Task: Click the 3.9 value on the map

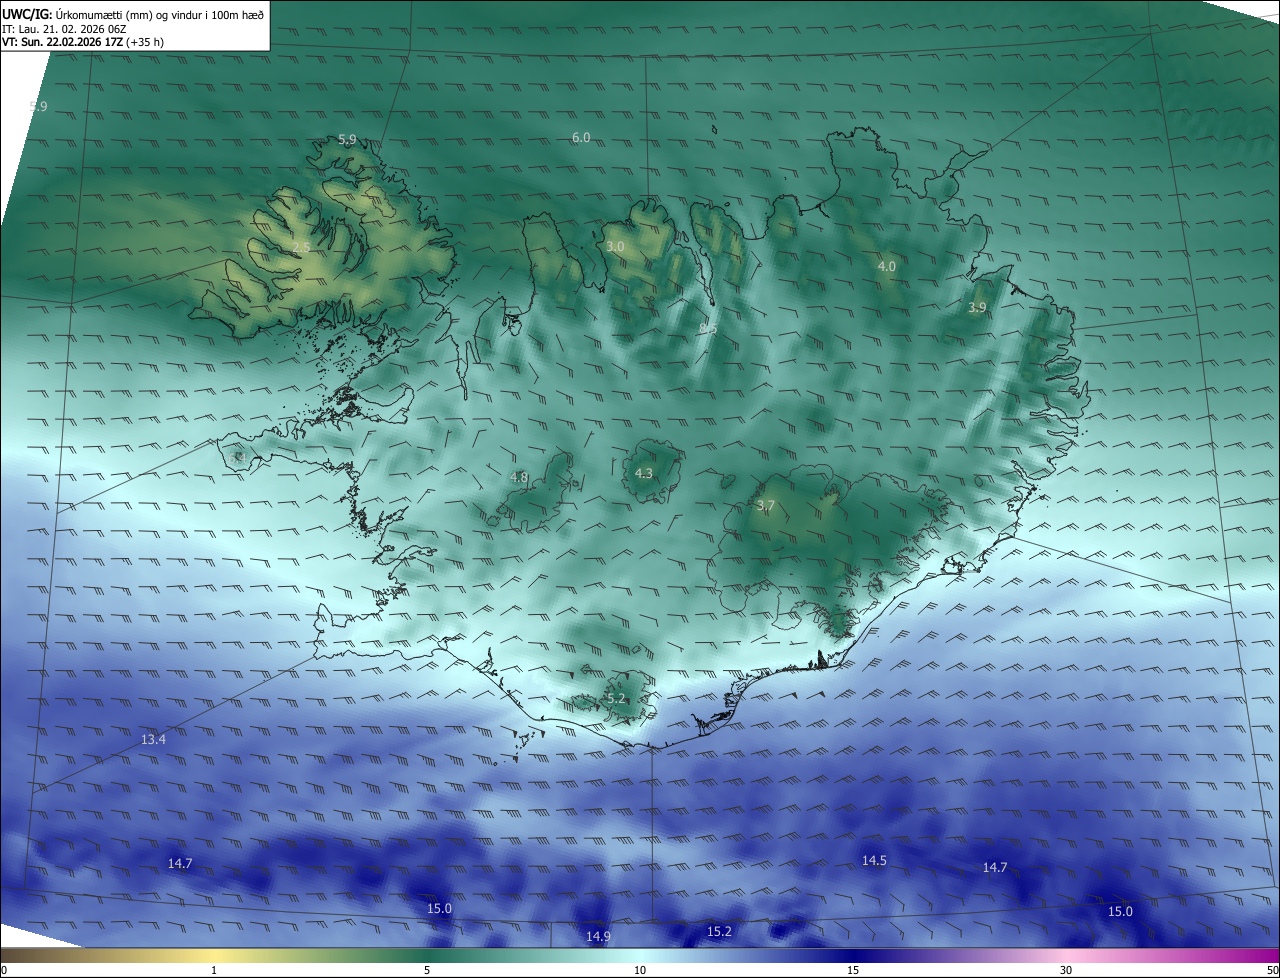Action: point(977,308)
